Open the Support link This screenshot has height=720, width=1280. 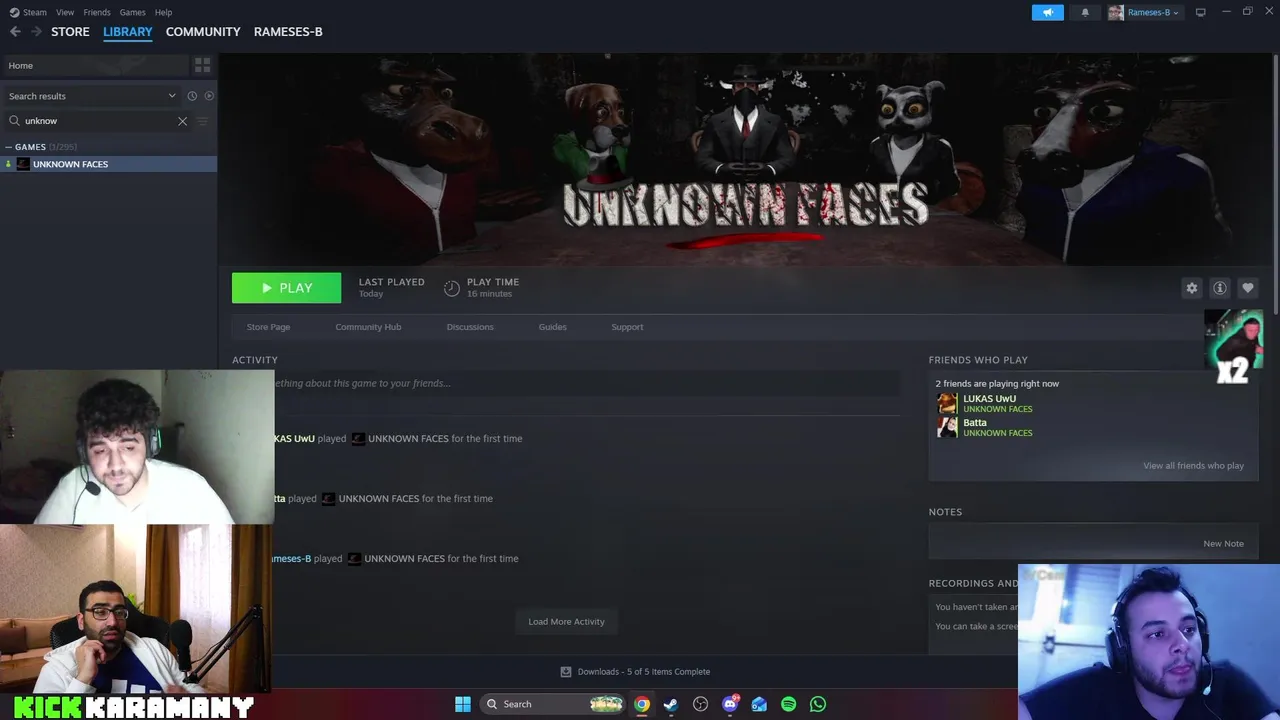tap(627, 327)
